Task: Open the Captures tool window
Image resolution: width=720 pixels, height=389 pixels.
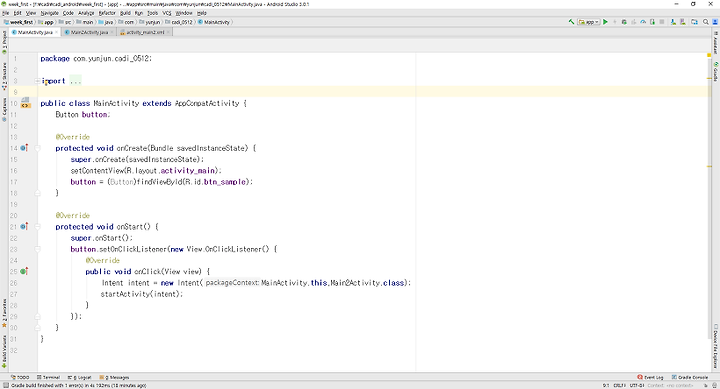Action: pos(4,109)
